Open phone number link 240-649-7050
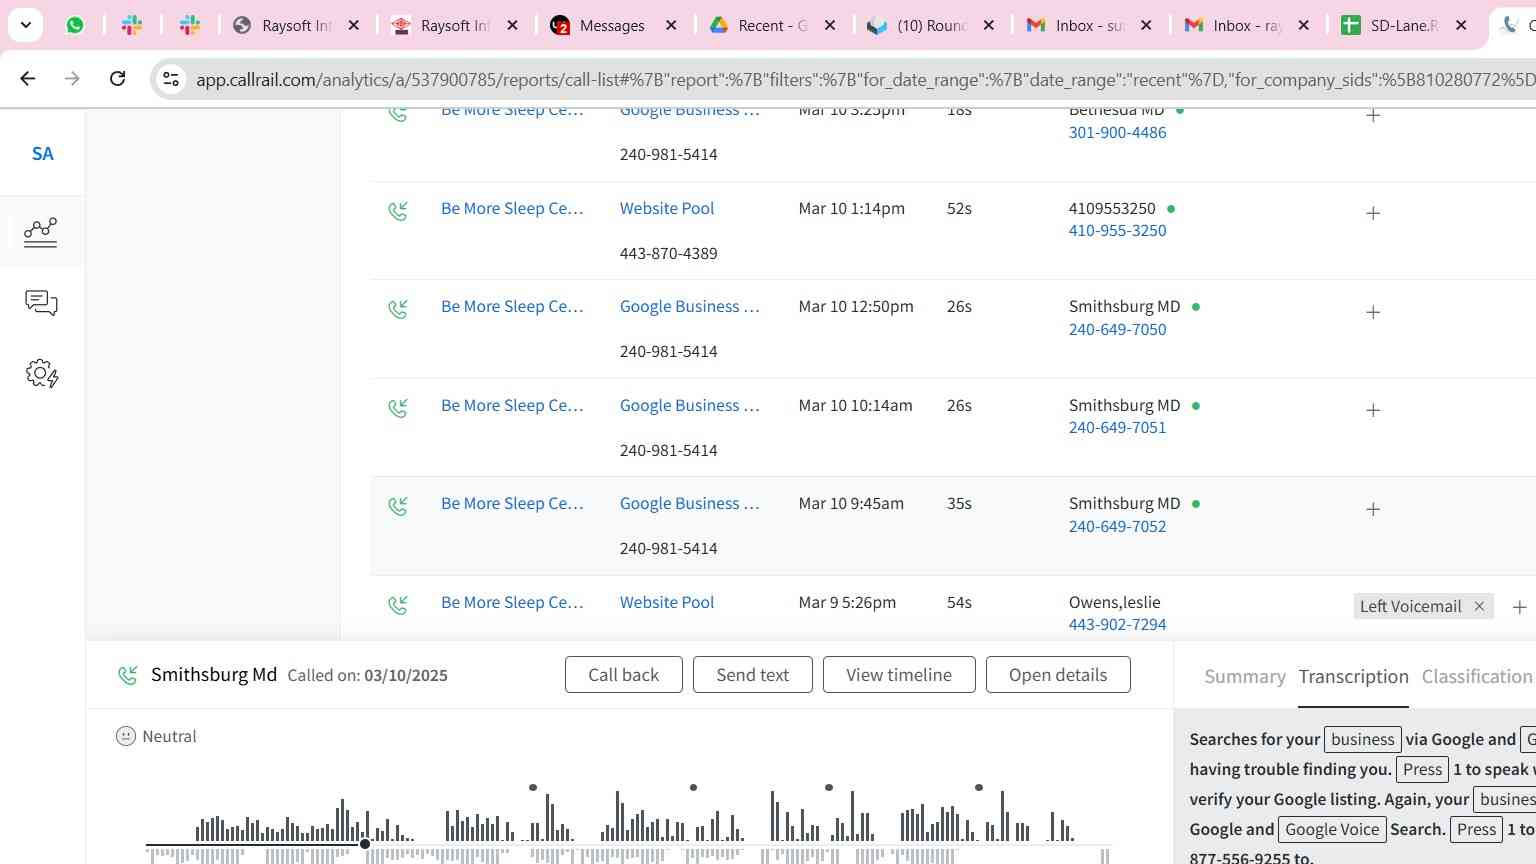Image resolution: width=1536 pixels, height=864 pixels. point(1117,329)
